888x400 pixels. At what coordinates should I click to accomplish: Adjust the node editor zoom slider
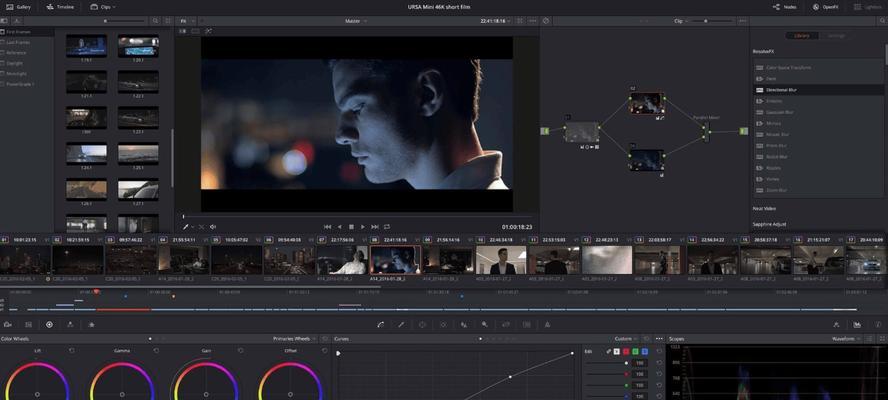712,21
